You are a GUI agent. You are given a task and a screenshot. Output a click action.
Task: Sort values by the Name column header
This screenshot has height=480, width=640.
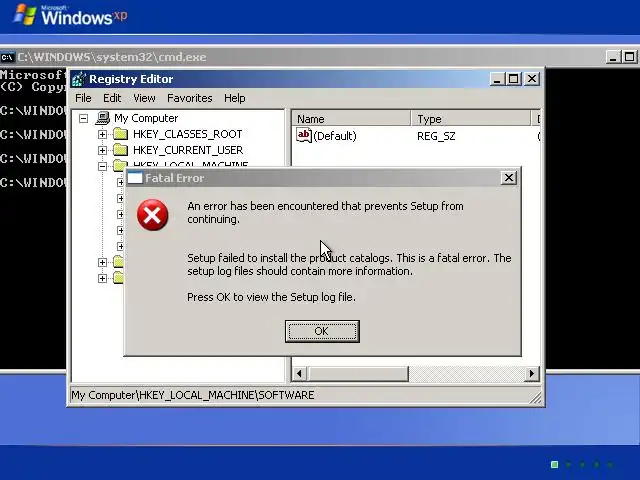(351, 119)
